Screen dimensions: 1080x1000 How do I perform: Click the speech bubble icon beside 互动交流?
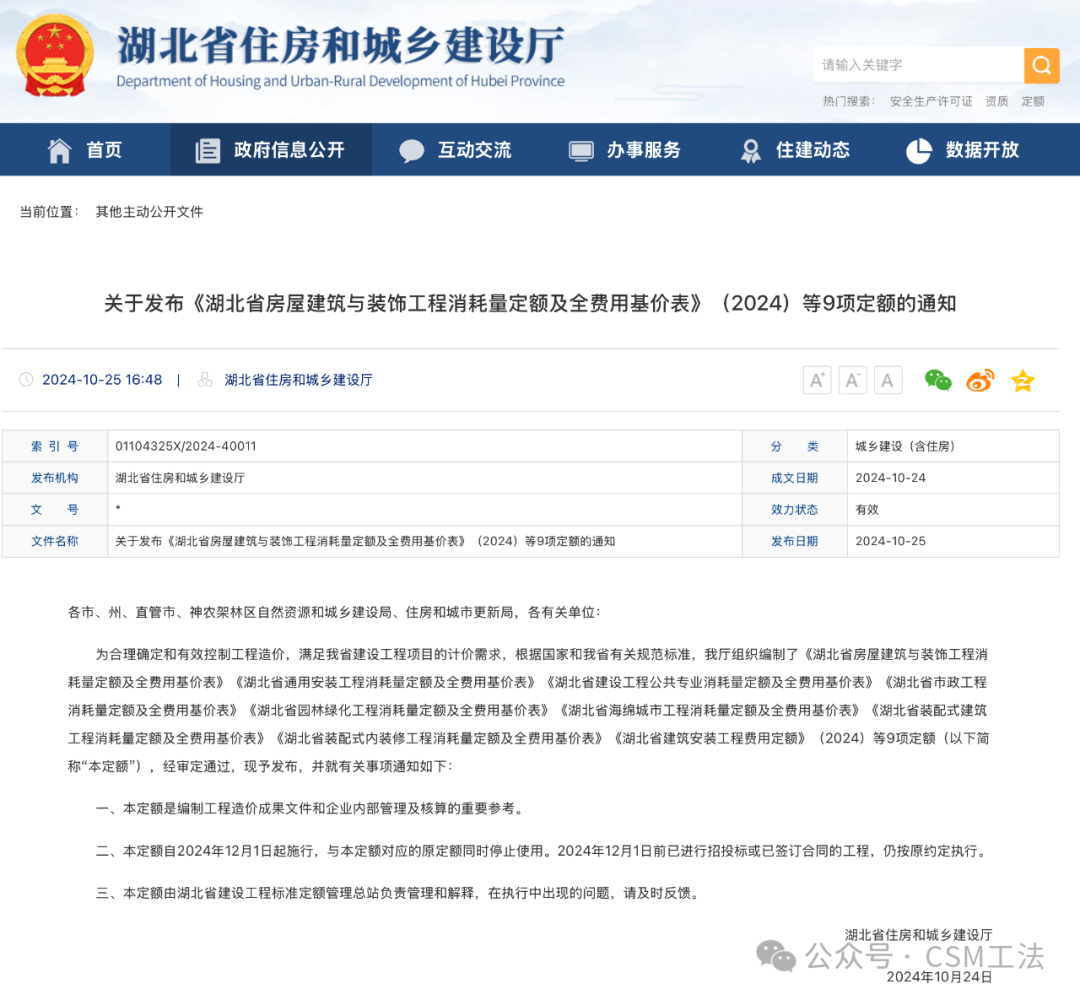pyautogui.click(x=412, y=150)
